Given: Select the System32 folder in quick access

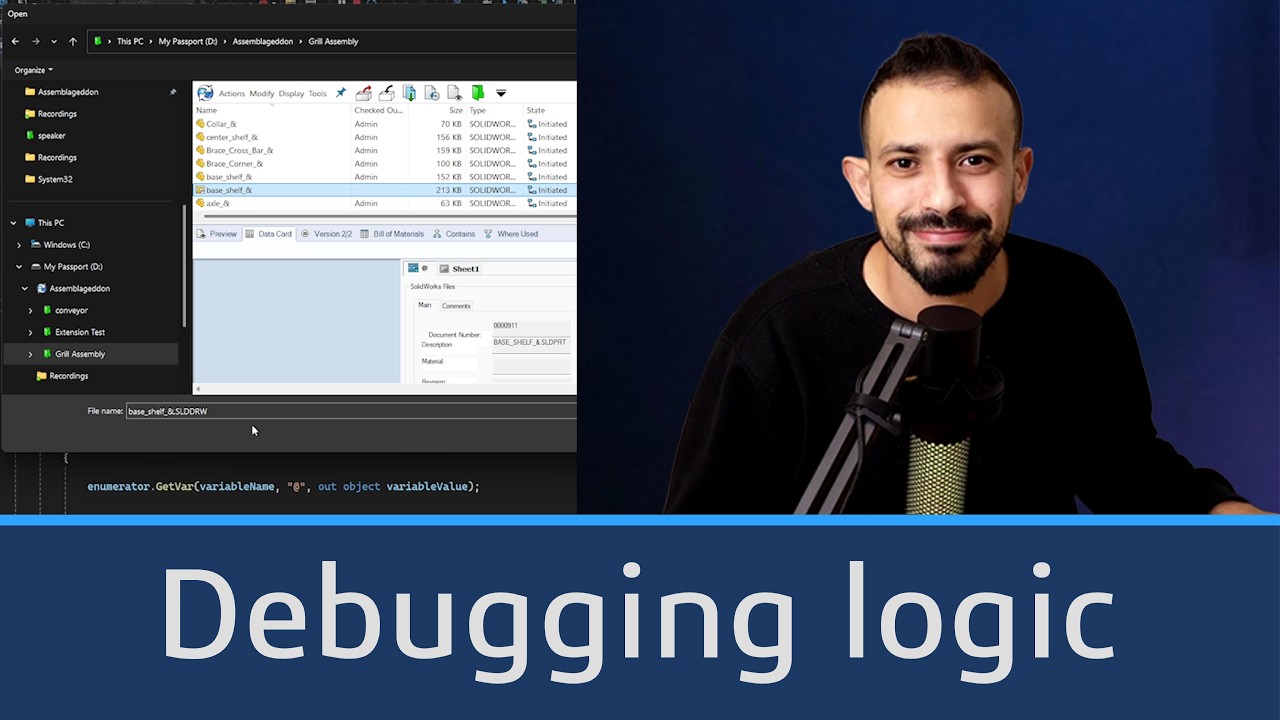Looking at the screenshot, I should click(x=54, y=179).
